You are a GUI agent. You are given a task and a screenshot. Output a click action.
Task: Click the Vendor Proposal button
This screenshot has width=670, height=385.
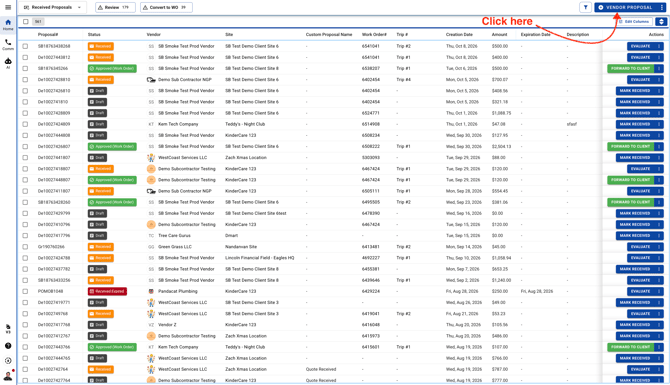[626, 7]
